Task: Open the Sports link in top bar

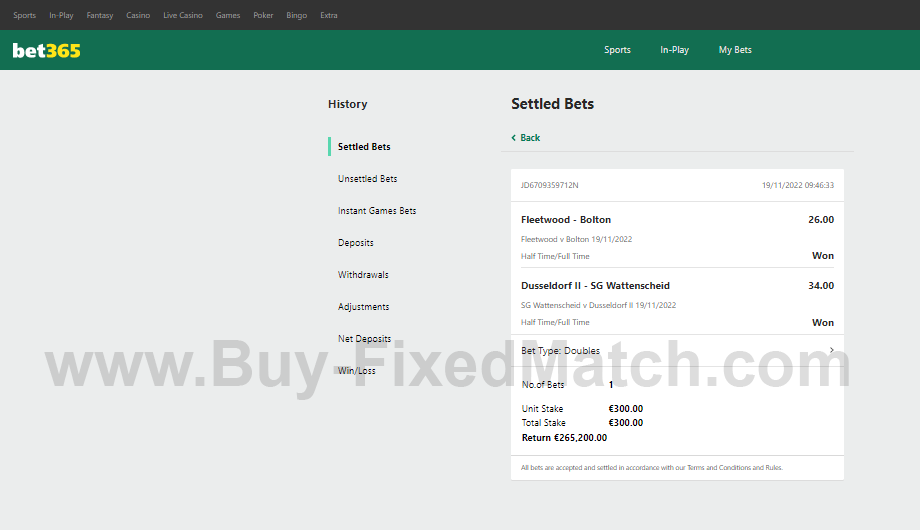Action: pyautogui.click(x=24, y=15)
